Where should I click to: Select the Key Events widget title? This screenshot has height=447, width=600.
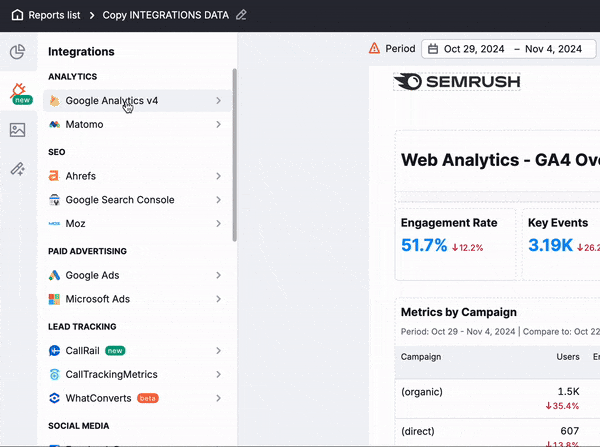point(558,223)
